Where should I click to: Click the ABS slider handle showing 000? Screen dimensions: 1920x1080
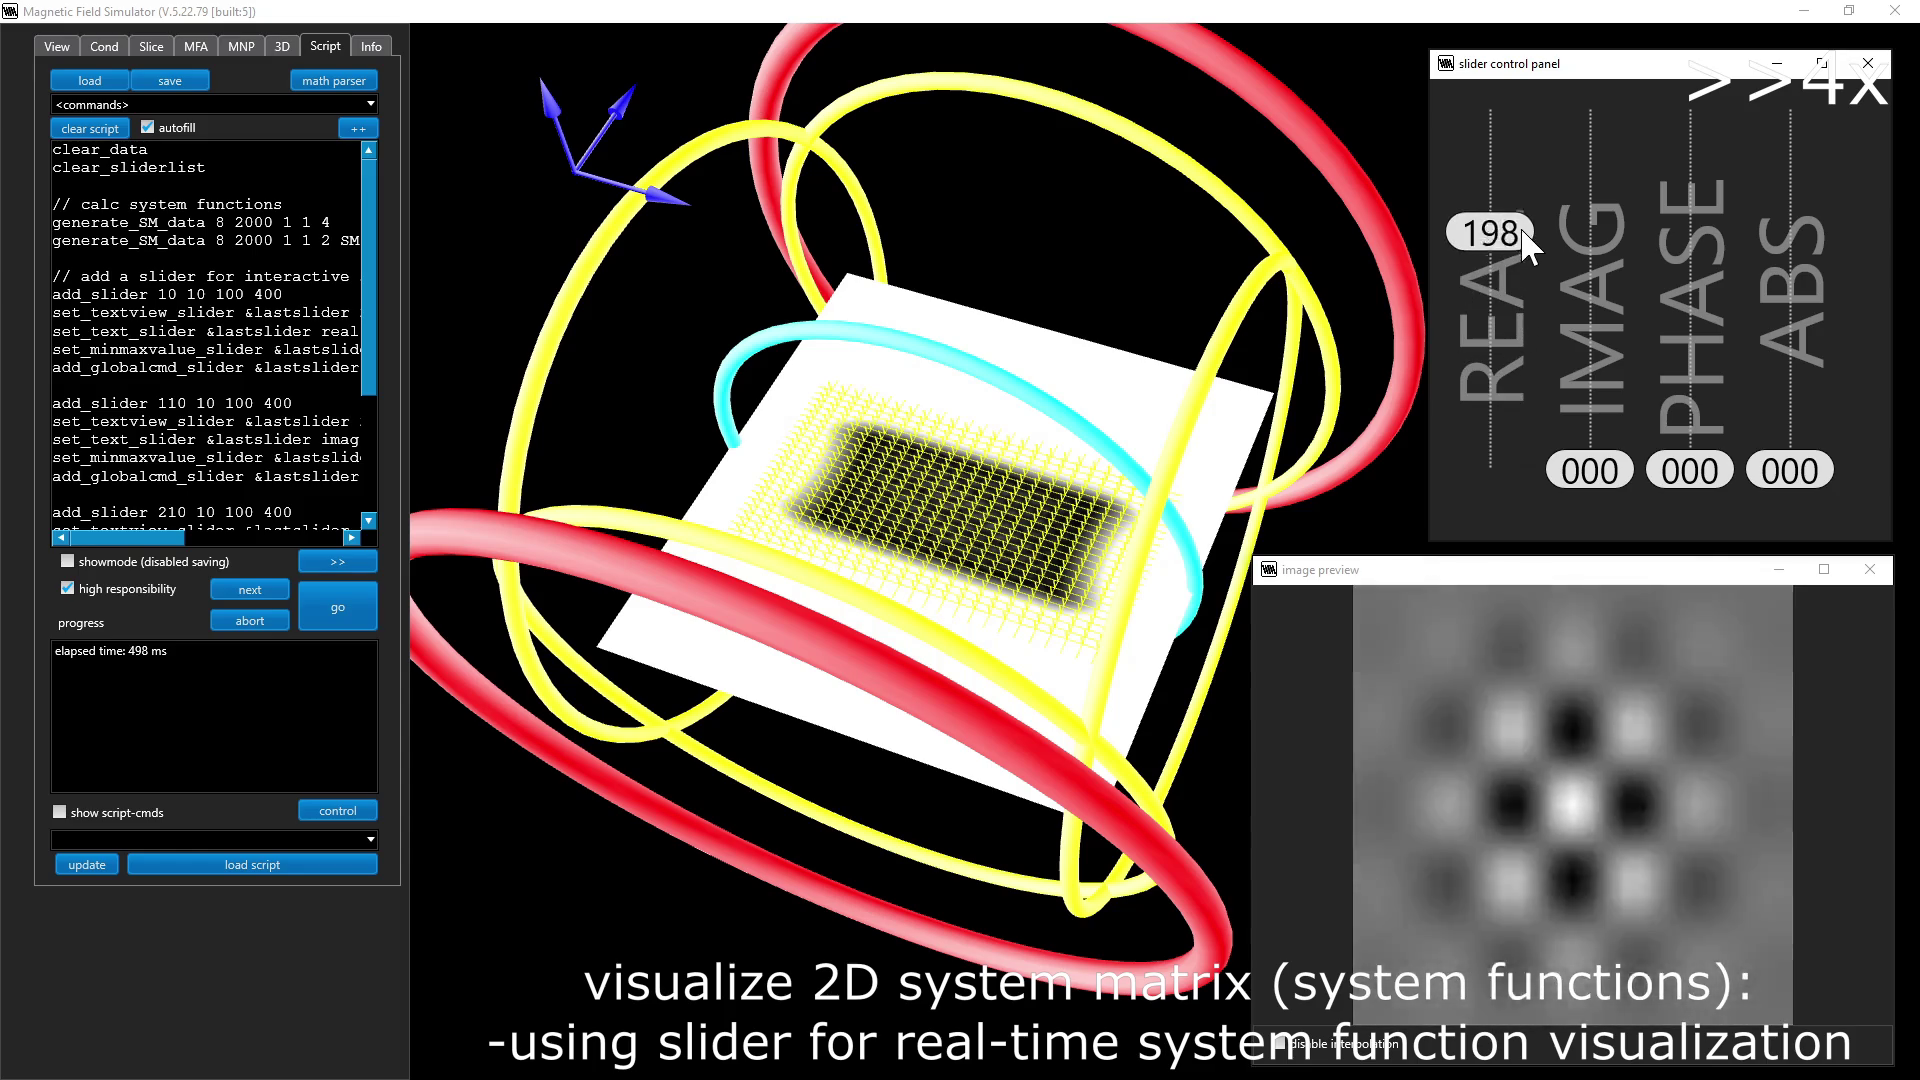tap(1790, 470)
